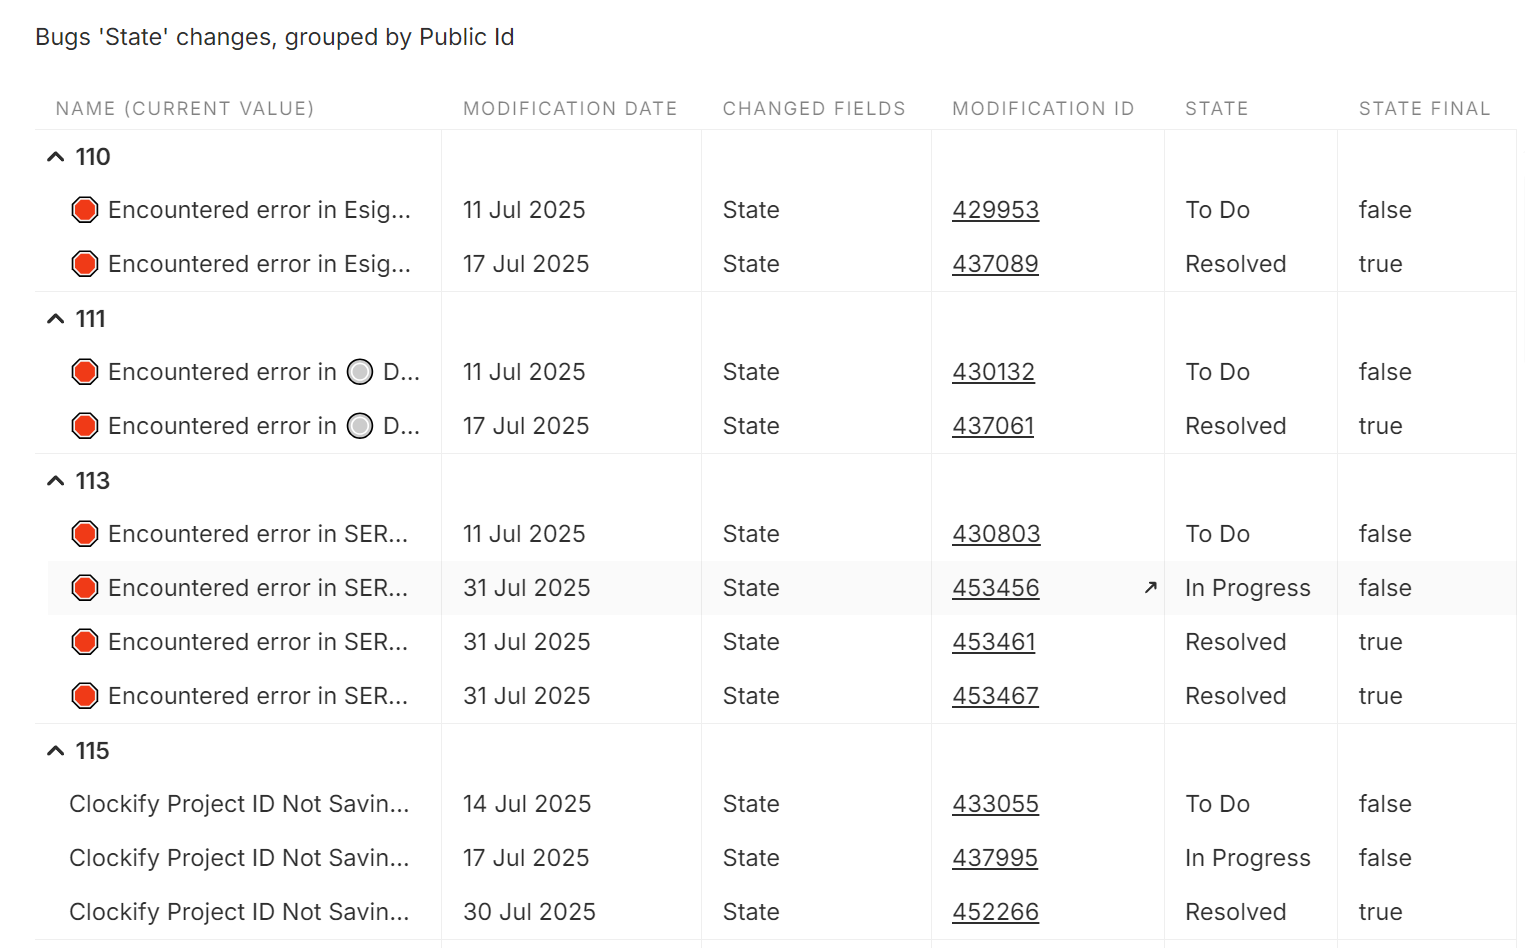Click Name (Current Value) column header
The image size is (1525, 948).
pyautogui.click(x=185, y=108)
